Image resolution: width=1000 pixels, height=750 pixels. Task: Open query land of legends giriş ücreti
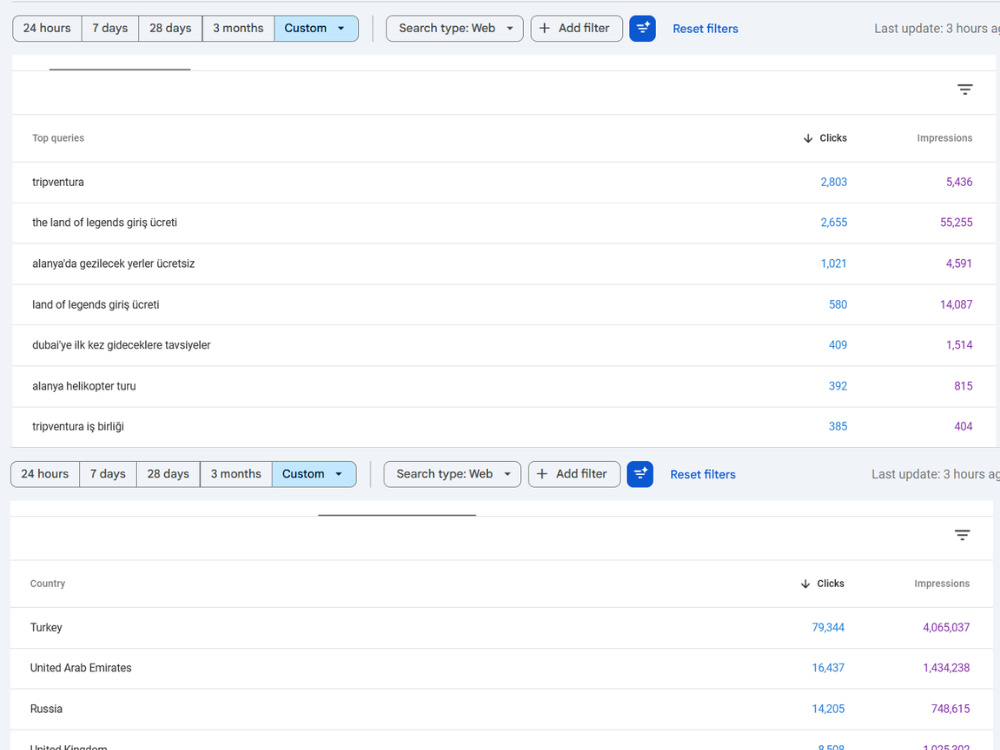click(503, 305)
